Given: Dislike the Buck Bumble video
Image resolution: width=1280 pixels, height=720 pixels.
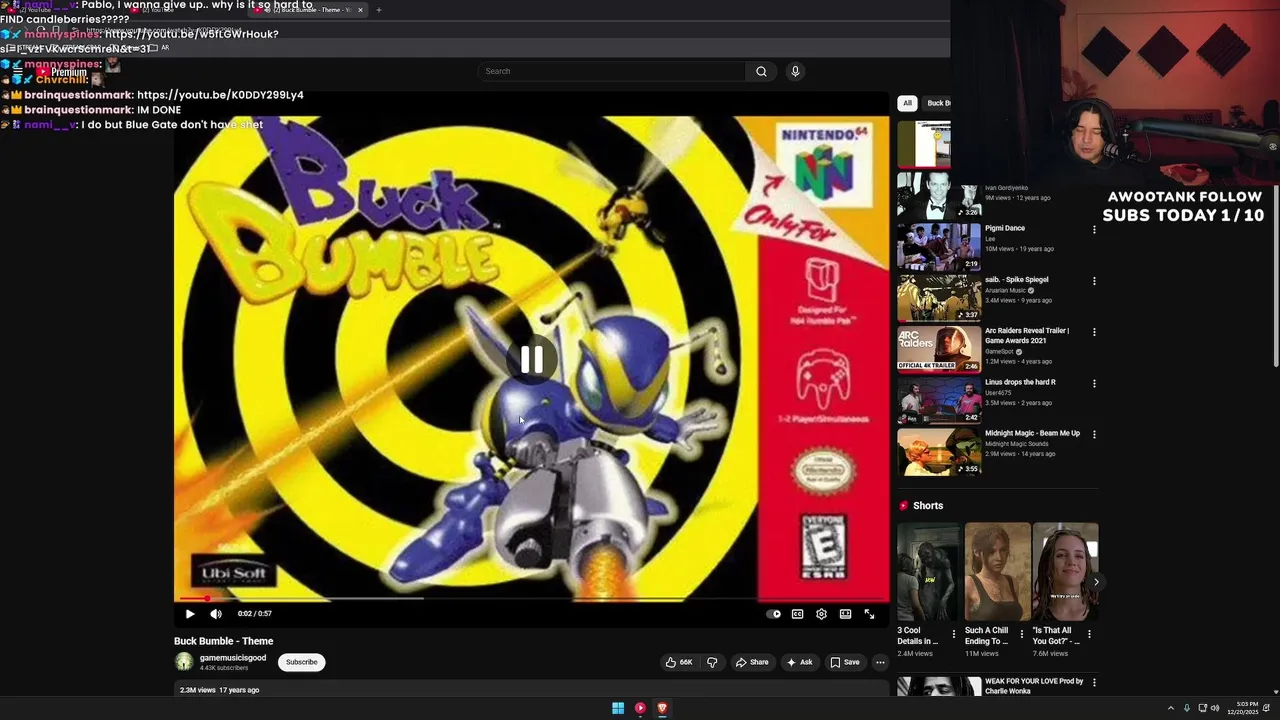Looking at the screenshot, I should point(712,662).
